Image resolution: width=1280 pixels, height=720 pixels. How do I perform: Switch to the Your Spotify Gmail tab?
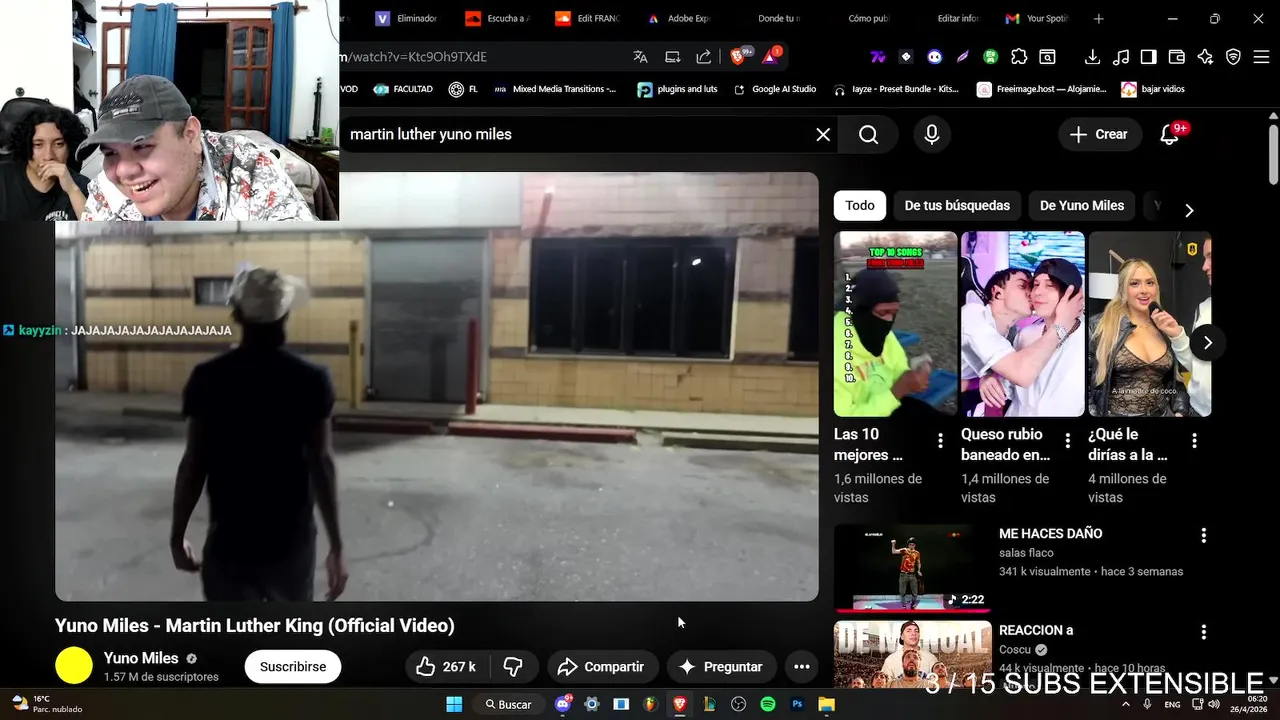(1038, 19)
